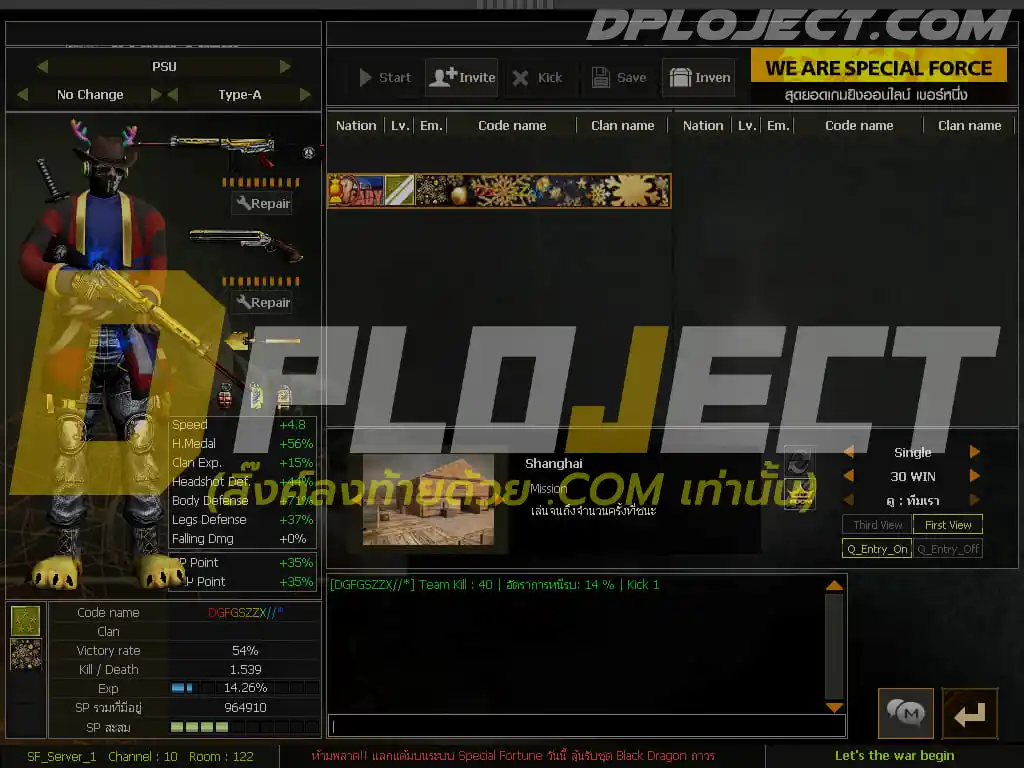
Task: Decrease 30 WIN goal with left arrow
Action: [849, 475]
